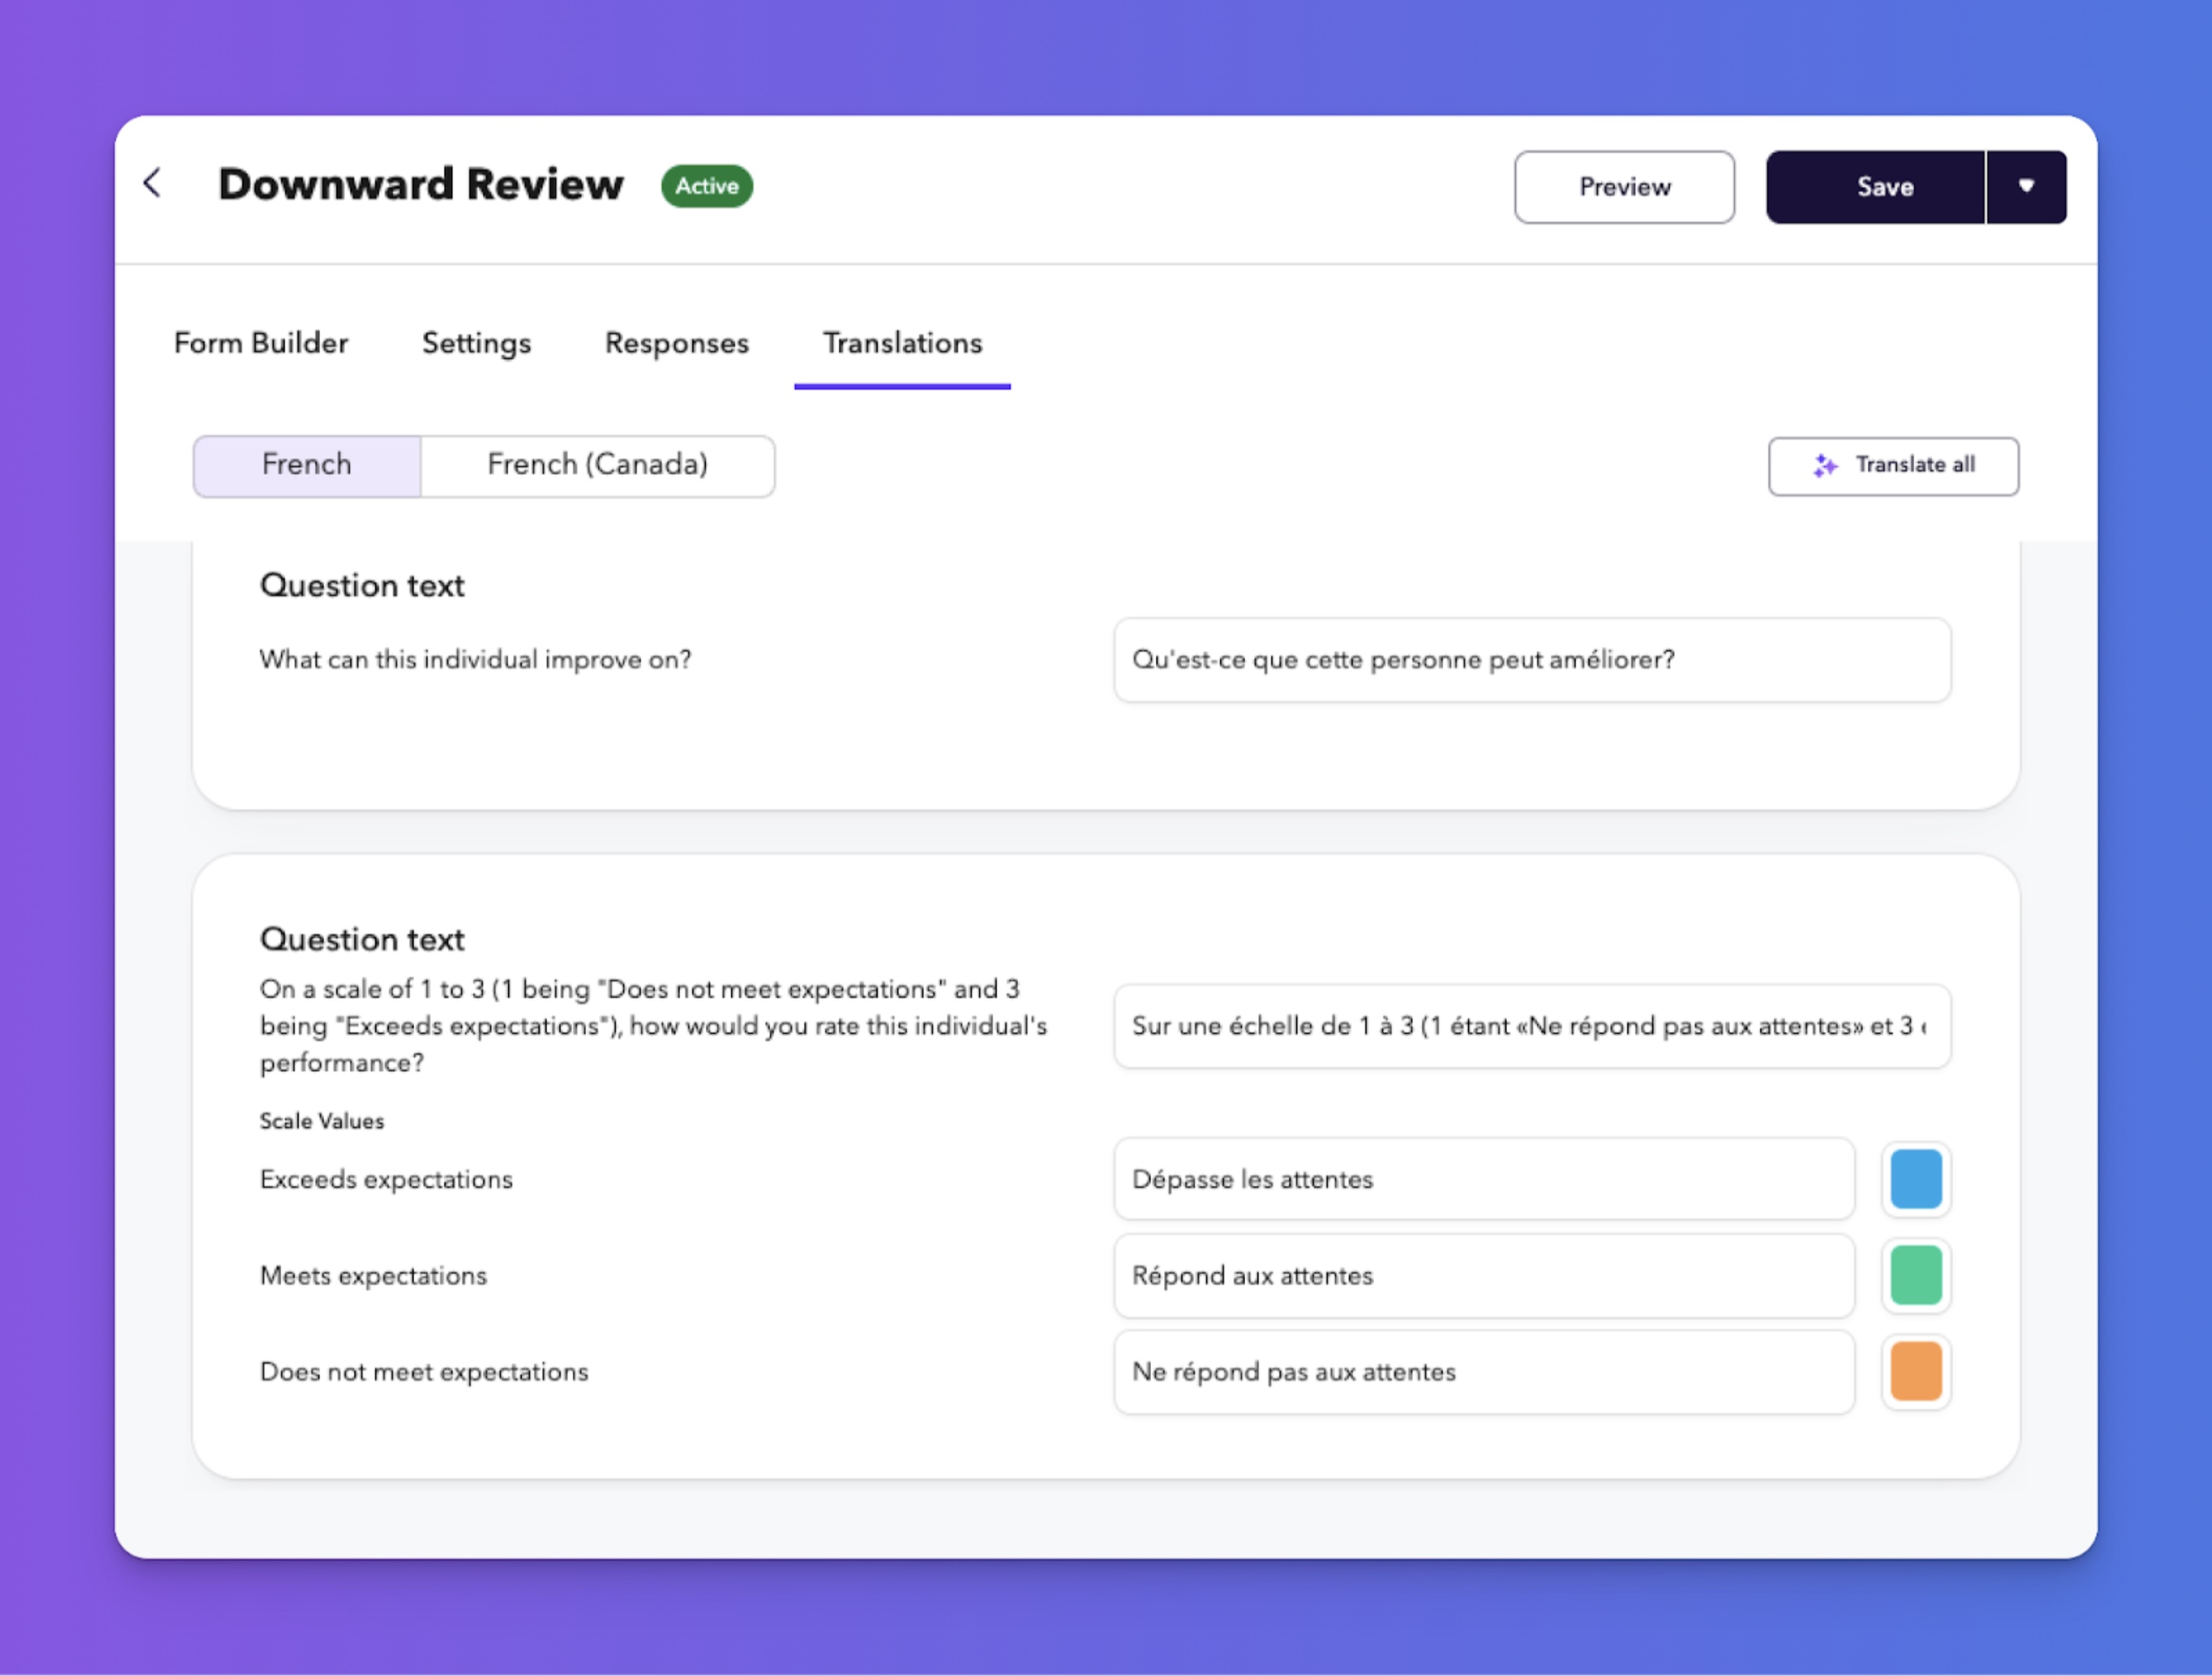Edit 'Ne répond pas aux attentes' field
2212x1676 pixels.
[1483, 1371]
